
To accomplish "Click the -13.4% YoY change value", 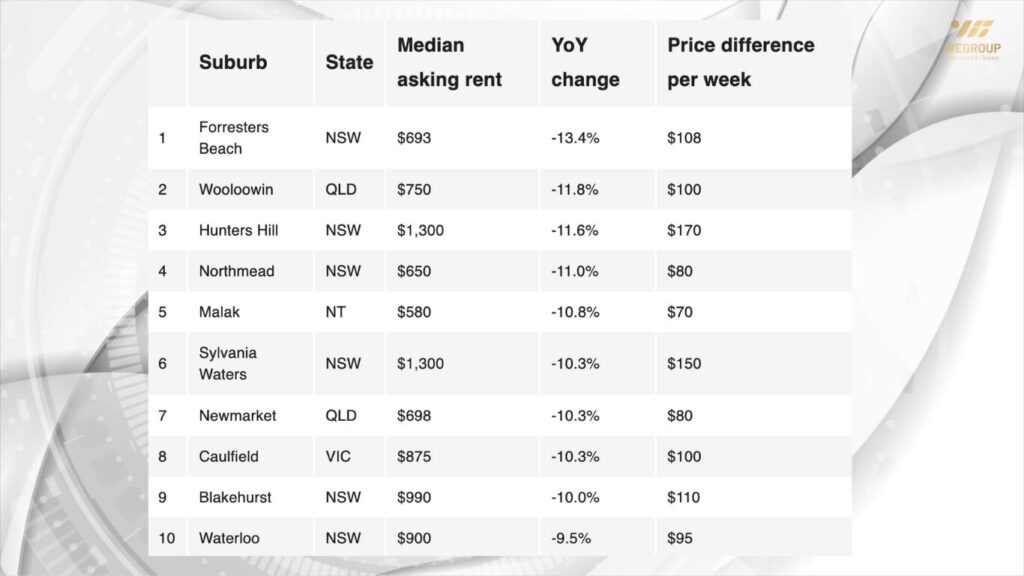I will pos(574,138).
